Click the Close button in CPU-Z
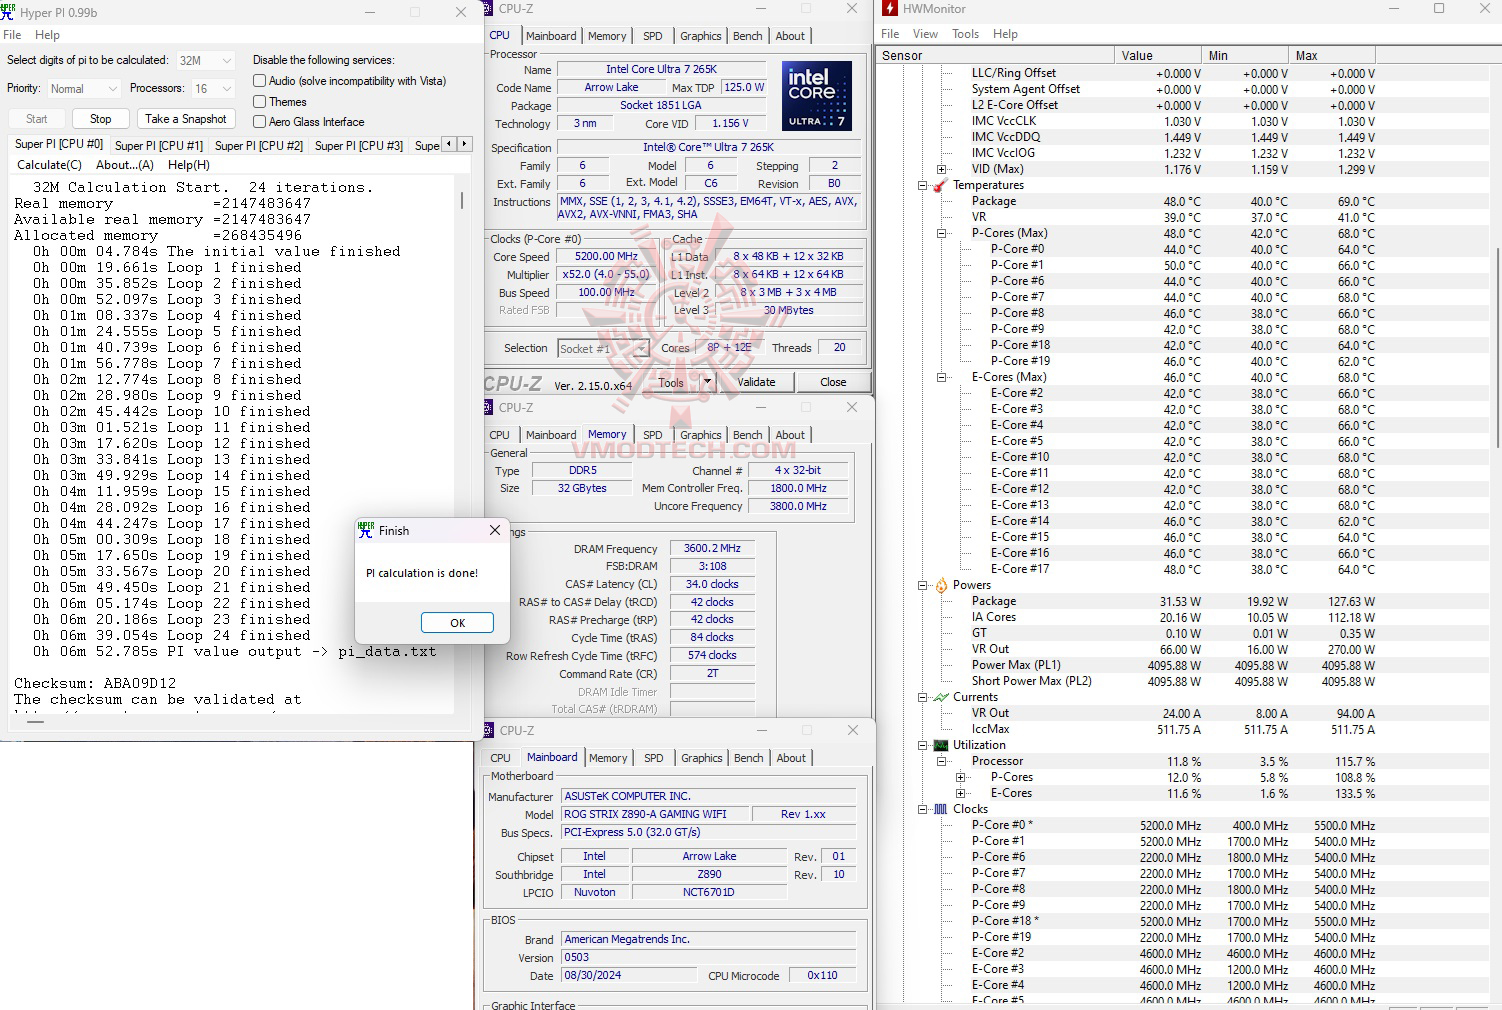This screenshot has height=1010, width=1502. 833,382
